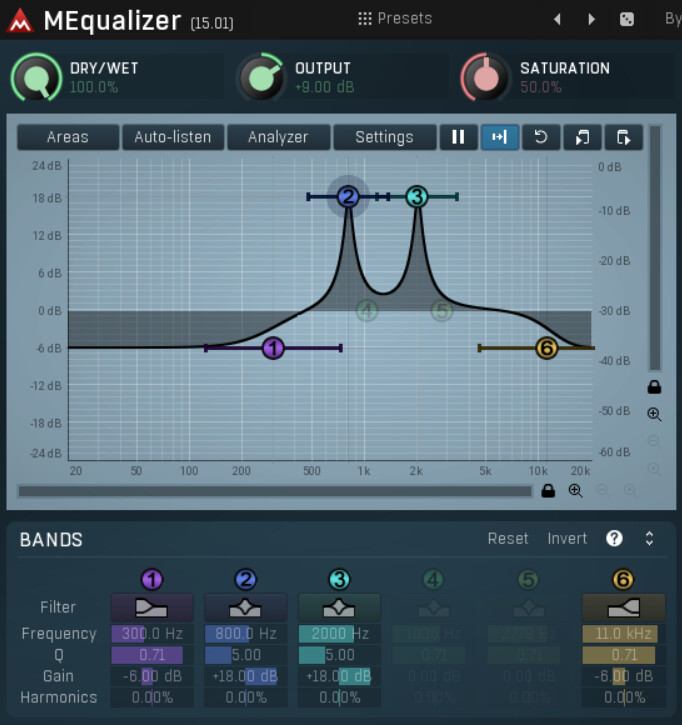Click the horizontal scrollbar under the graph
This screenshot has width=682, height=725.
click(x=275, y=491)
